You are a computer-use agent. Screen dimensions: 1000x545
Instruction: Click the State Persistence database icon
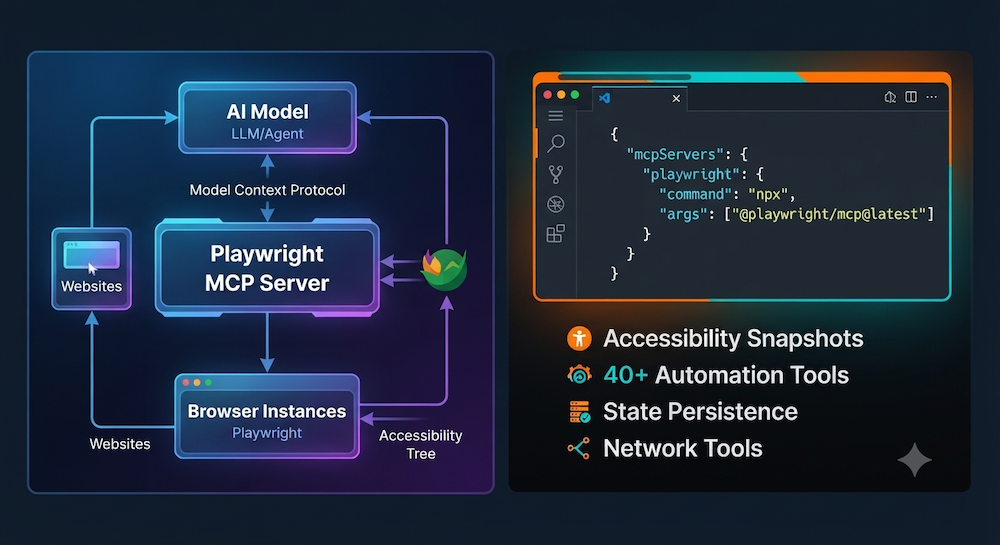pyautogui.click(x=579, y=412)
